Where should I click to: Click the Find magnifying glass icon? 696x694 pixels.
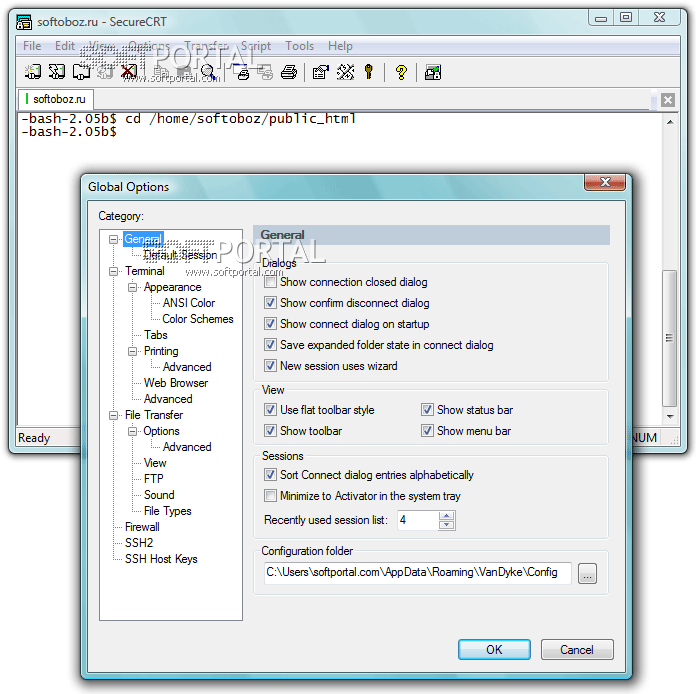[x=208, y=72]
